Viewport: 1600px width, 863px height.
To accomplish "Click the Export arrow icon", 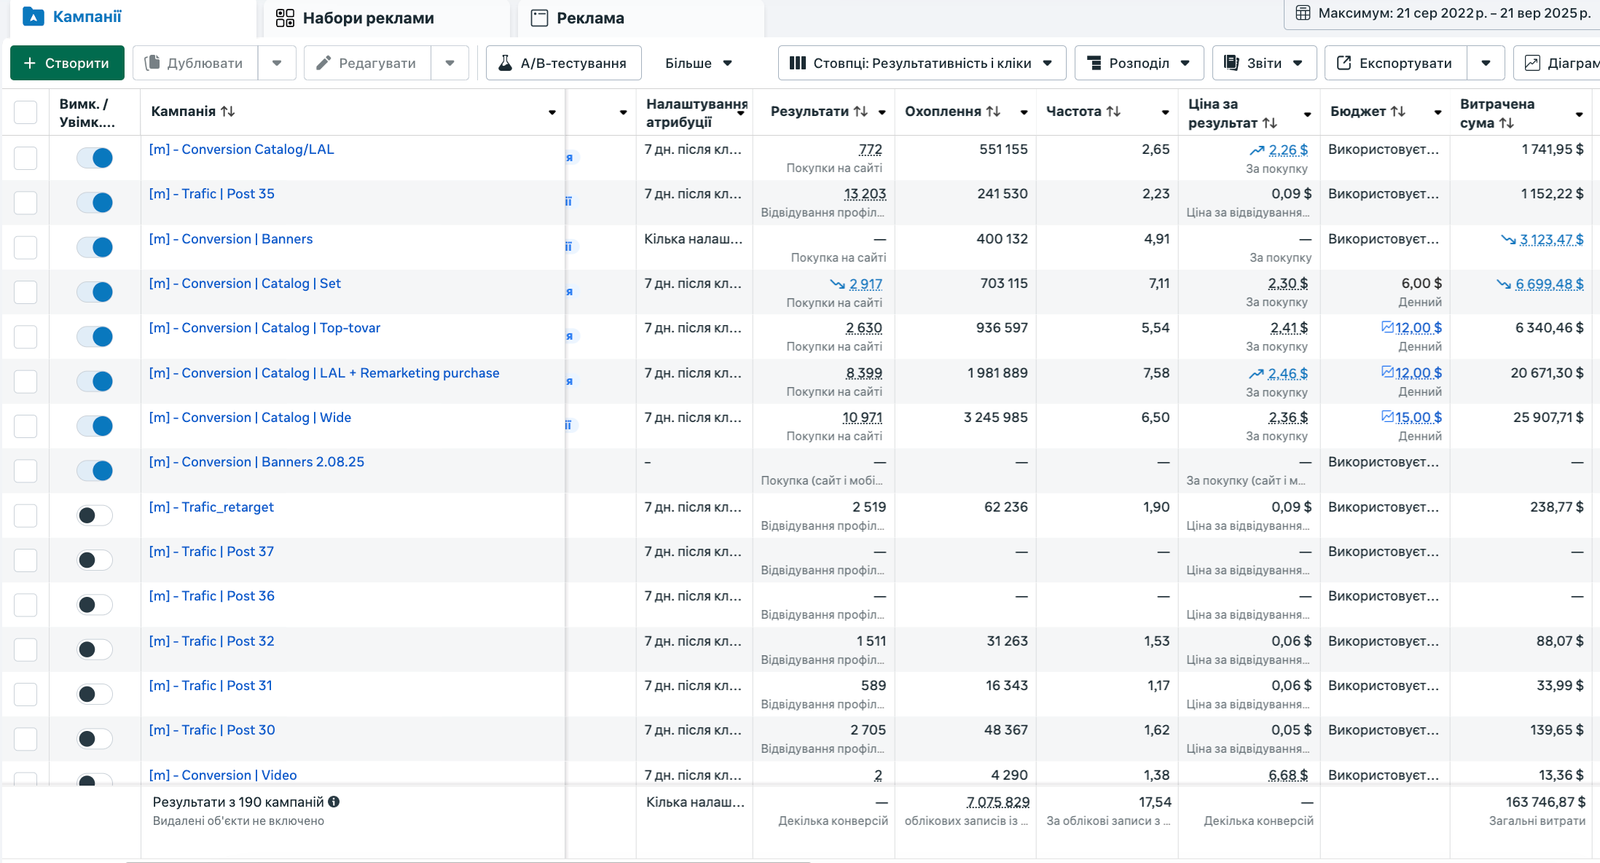I will tap(1344, 63).
